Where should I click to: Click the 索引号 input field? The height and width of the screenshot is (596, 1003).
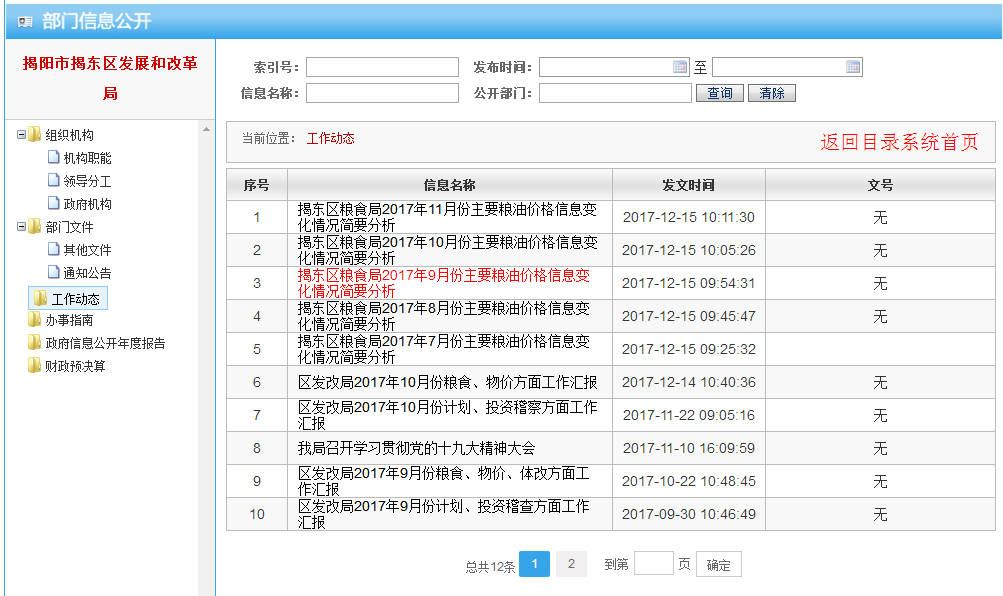383,67
